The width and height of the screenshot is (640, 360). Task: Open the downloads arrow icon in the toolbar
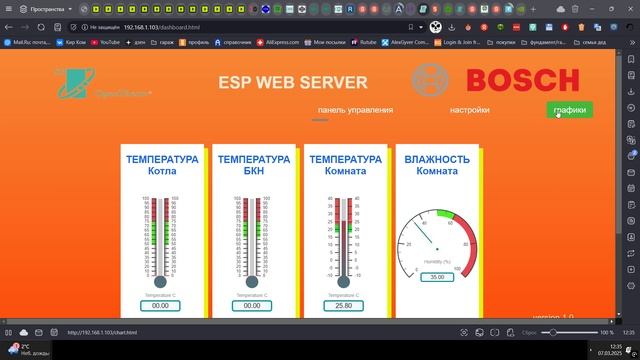(x=451, y=27)
